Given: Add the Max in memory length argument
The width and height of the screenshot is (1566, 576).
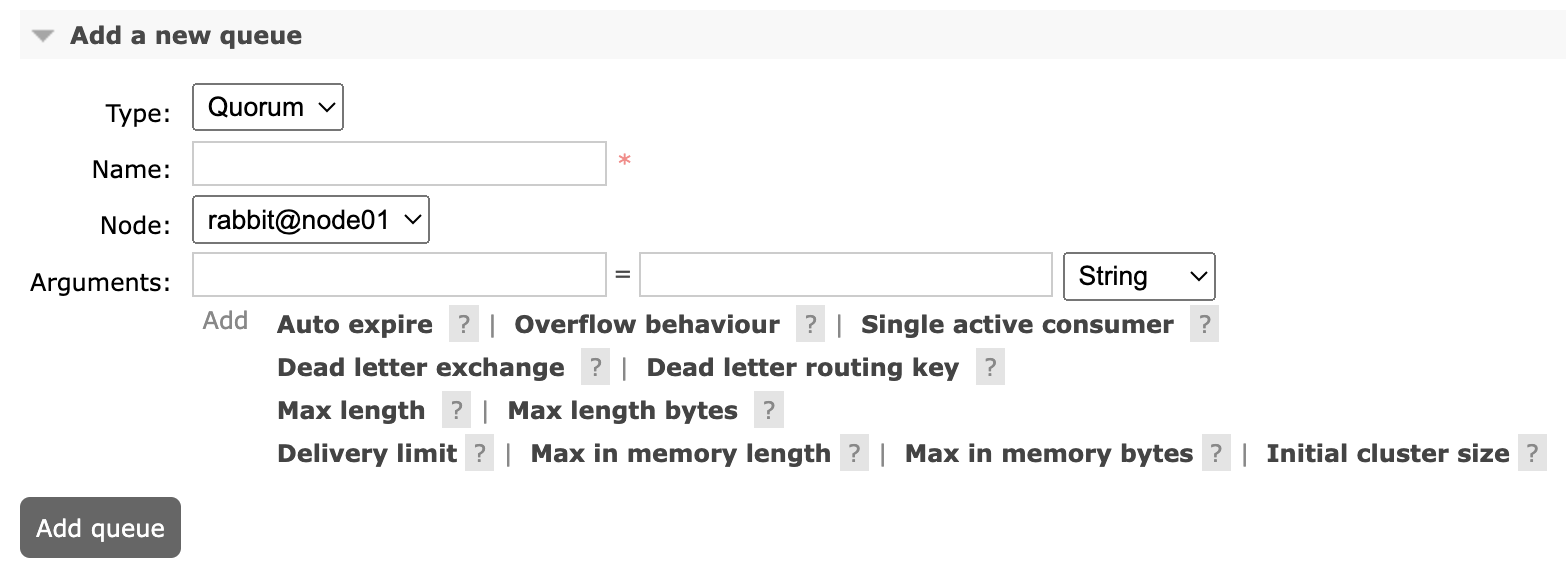Looking at the screenshot, I should coord(680,454).
